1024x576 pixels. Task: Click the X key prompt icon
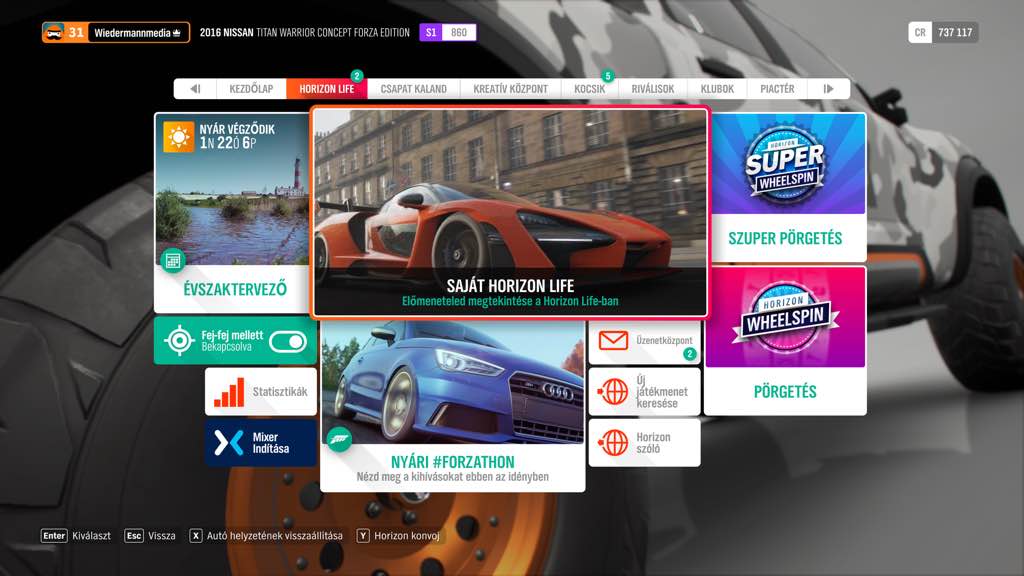click(x=195, y=536)
